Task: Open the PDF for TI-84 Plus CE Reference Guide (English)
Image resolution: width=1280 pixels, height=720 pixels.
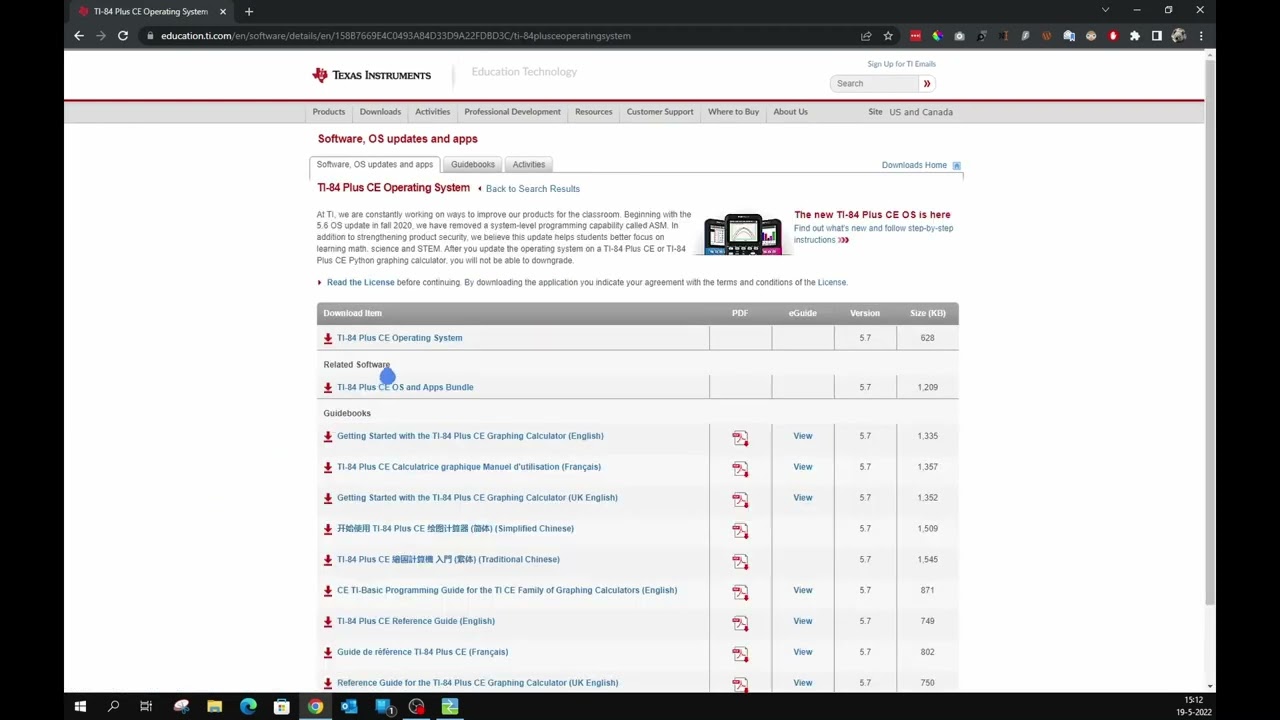Action: (x=740, y=623)
